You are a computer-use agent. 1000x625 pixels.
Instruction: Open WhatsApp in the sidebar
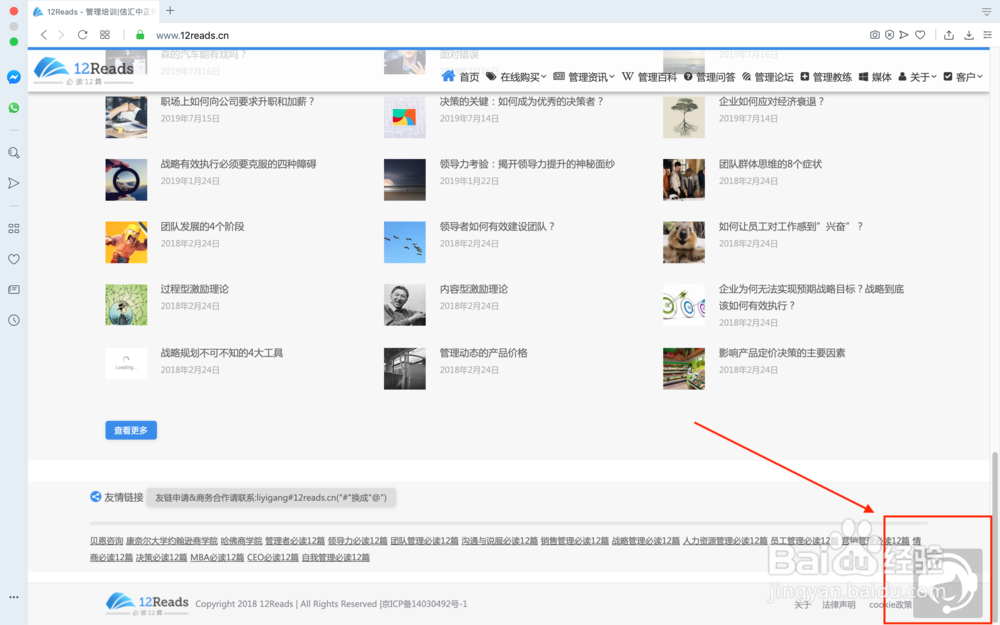[x=13, y=108]
